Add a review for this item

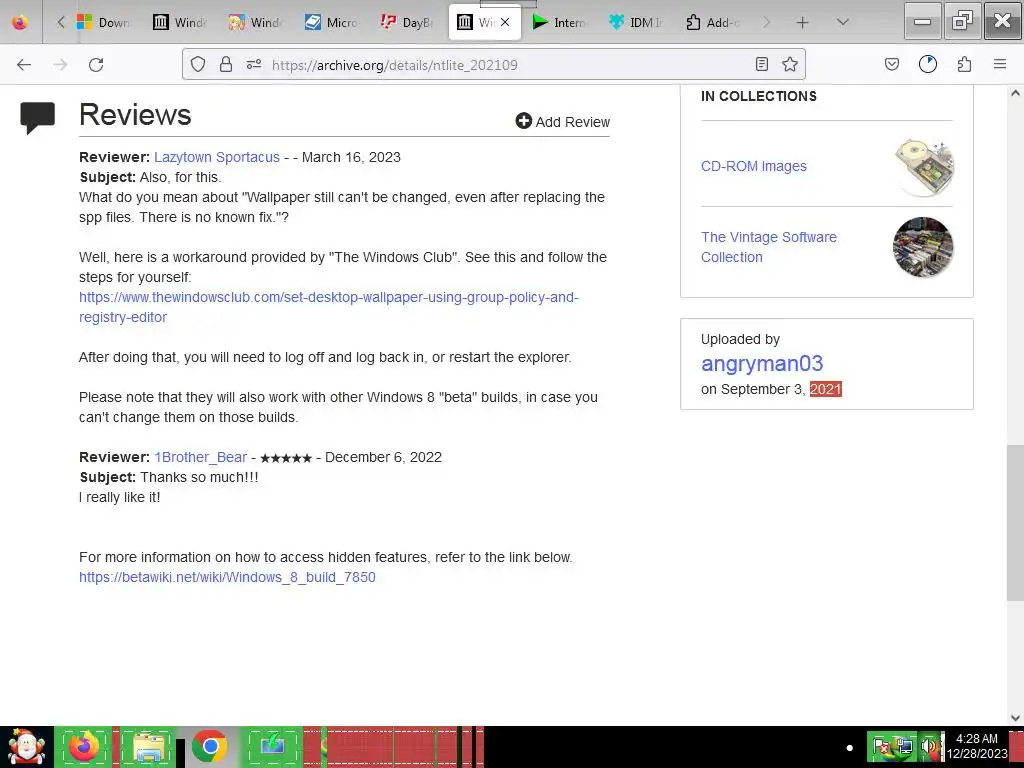[x=562, y=121]
